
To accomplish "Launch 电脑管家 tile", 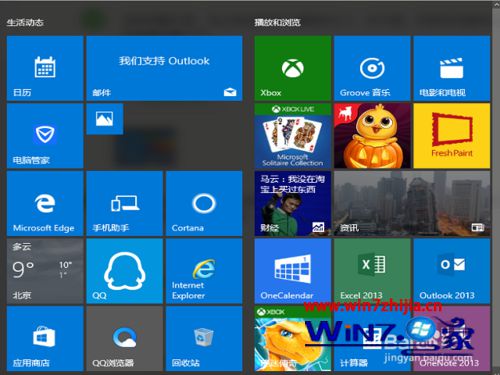I will coord(45,136).
